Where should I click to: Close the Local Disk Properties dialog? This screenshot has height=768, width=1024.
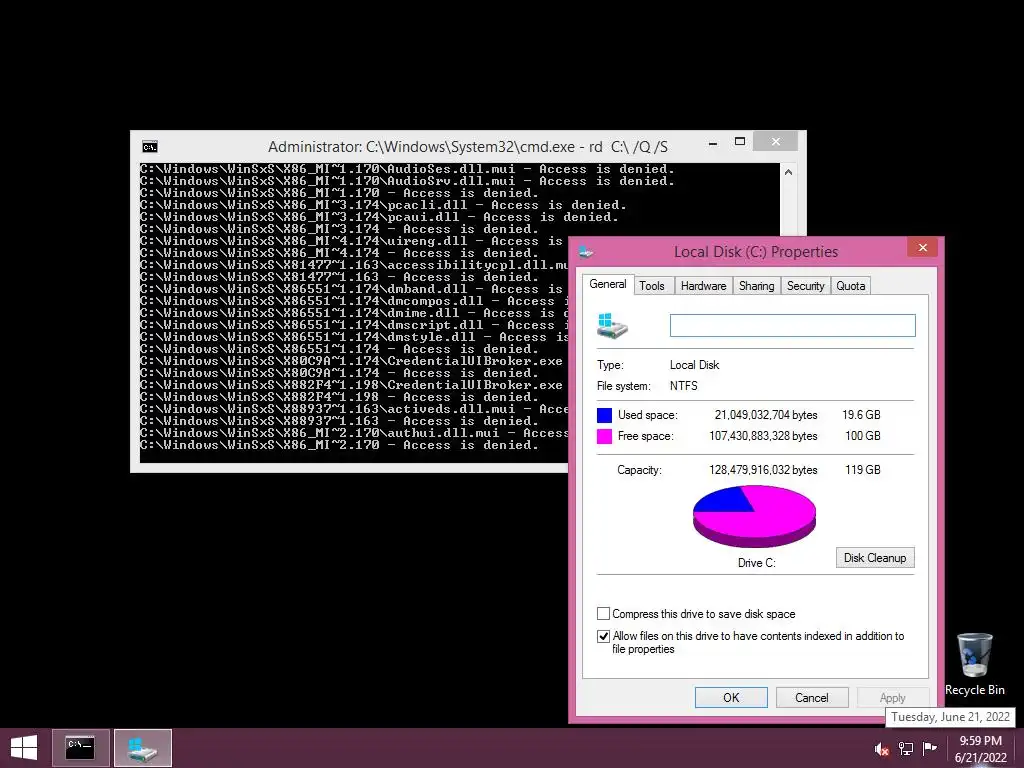click(922, 247)
